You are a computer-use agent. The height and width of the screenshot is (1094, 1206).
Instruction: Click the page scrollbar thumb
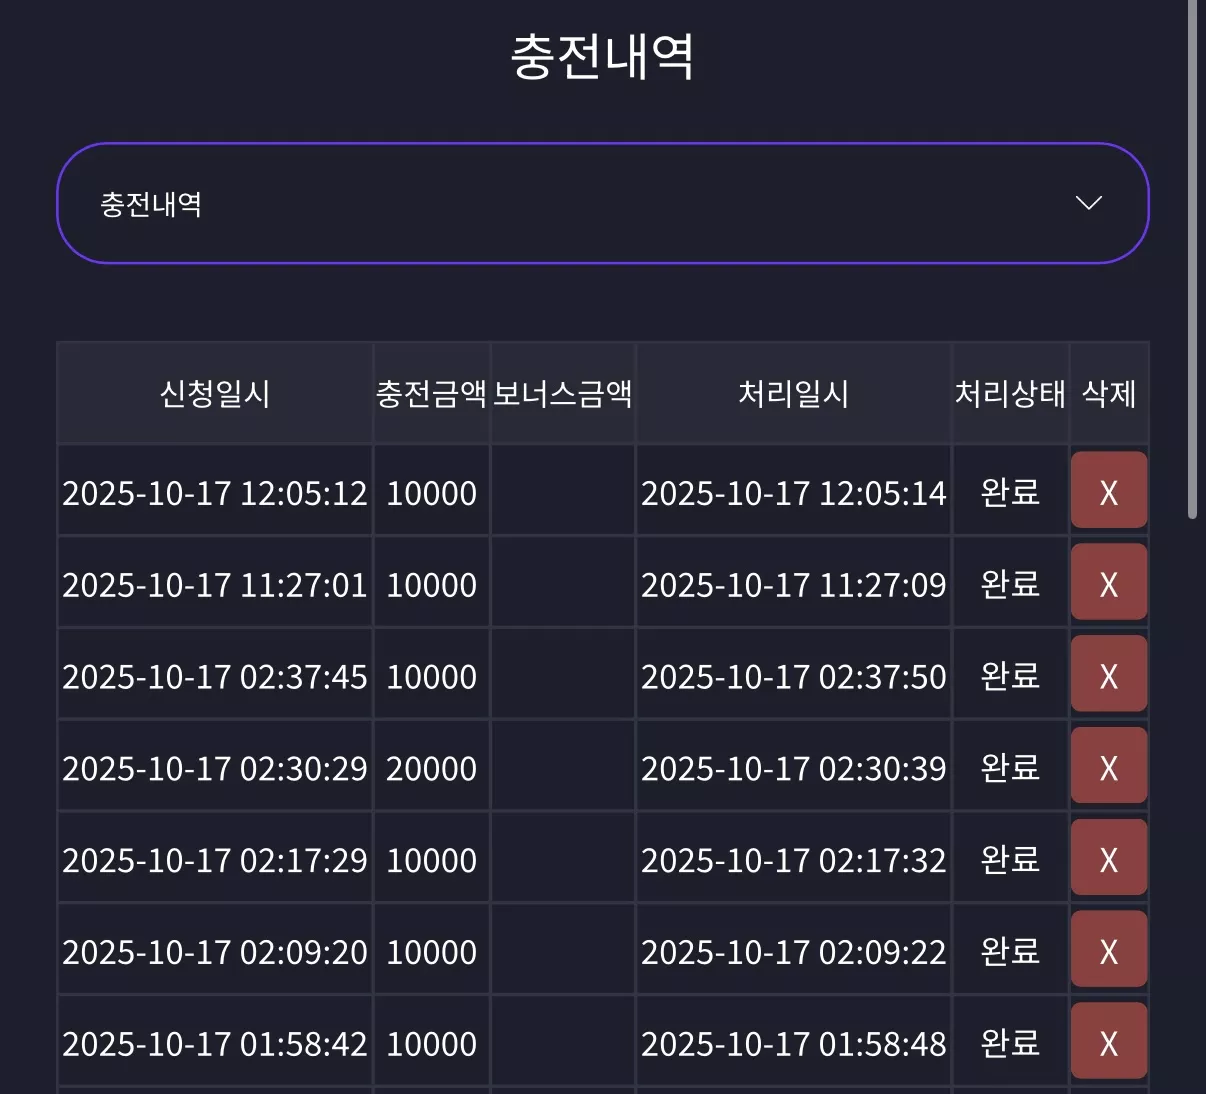[1192, 258]
